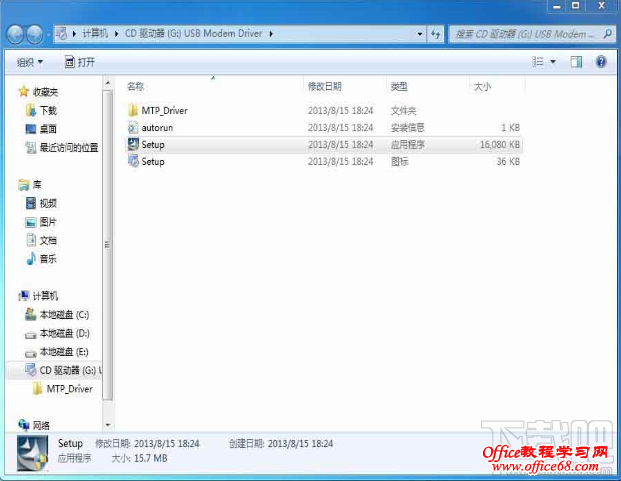Click the location icon in the address bar
This screenshot has width=621, height=481.
pyautogui.click(x=61, y=34)
